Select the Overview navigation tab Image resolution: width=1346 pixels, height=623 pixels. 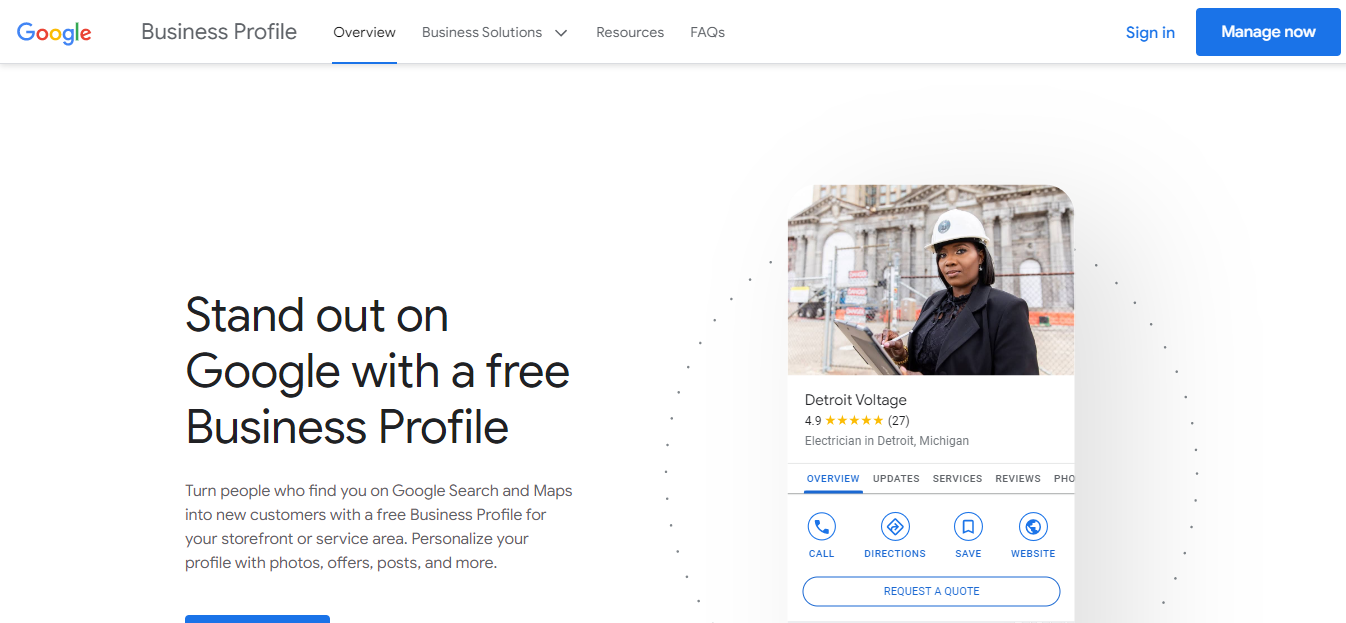coord(365,32)
